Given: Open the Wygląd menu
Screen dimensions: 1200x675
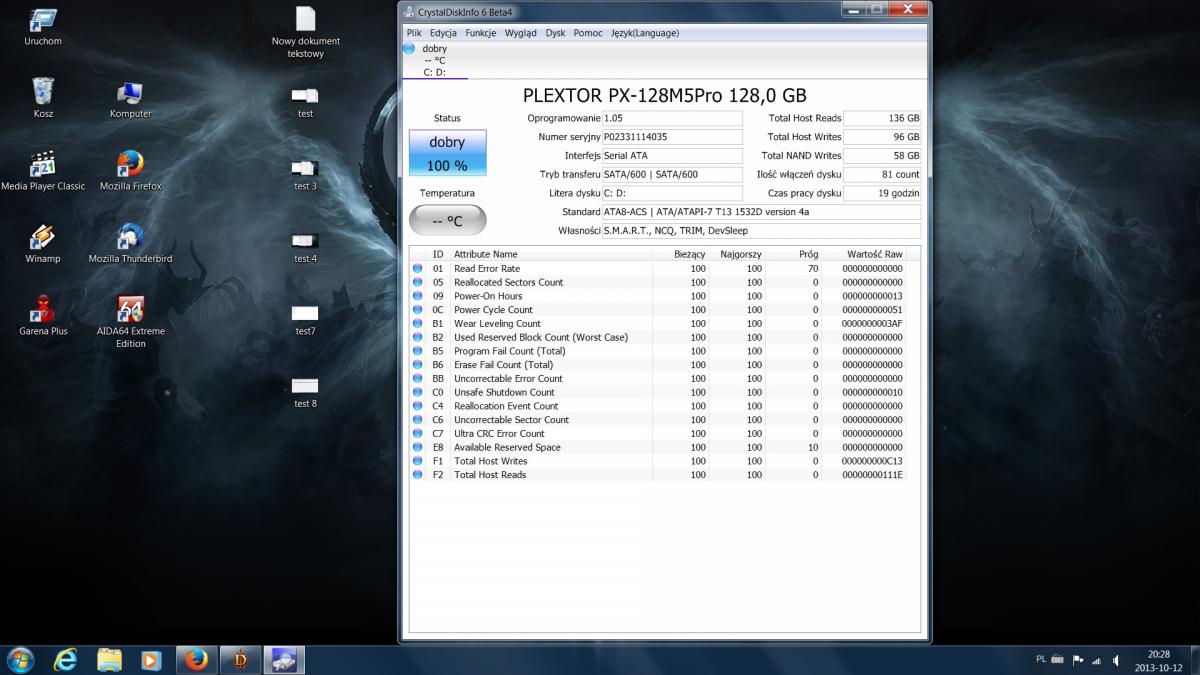Looking at the screenshot, I should click(x=521, y=33).
